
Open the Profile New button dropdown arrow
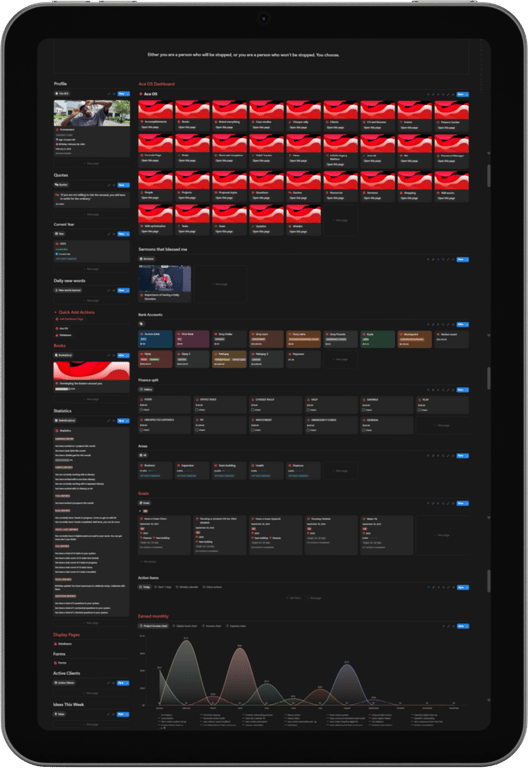click(x=127, y=94)
